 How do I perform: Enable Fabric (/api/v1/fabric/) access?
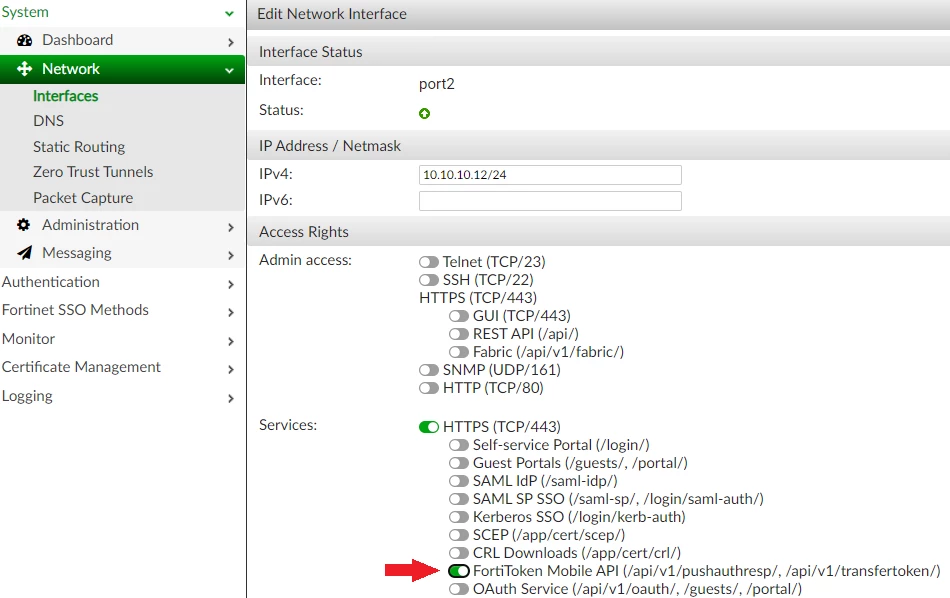click(x=459, y=352)
